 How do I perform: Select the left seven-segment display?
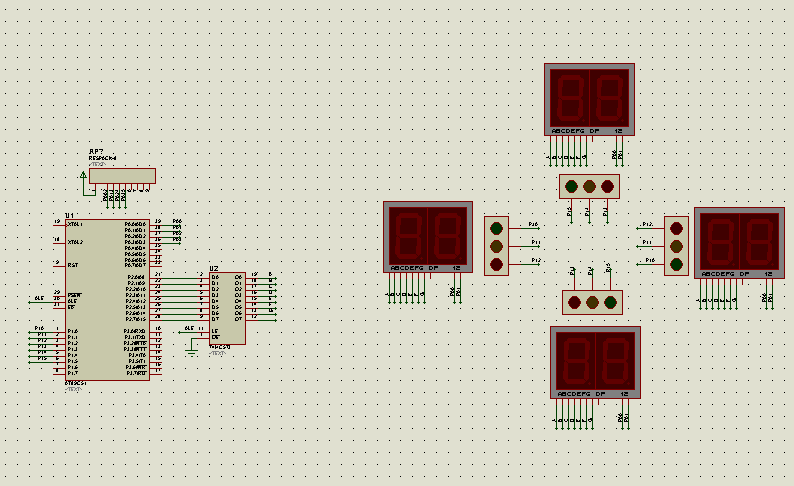coord(428,237)
